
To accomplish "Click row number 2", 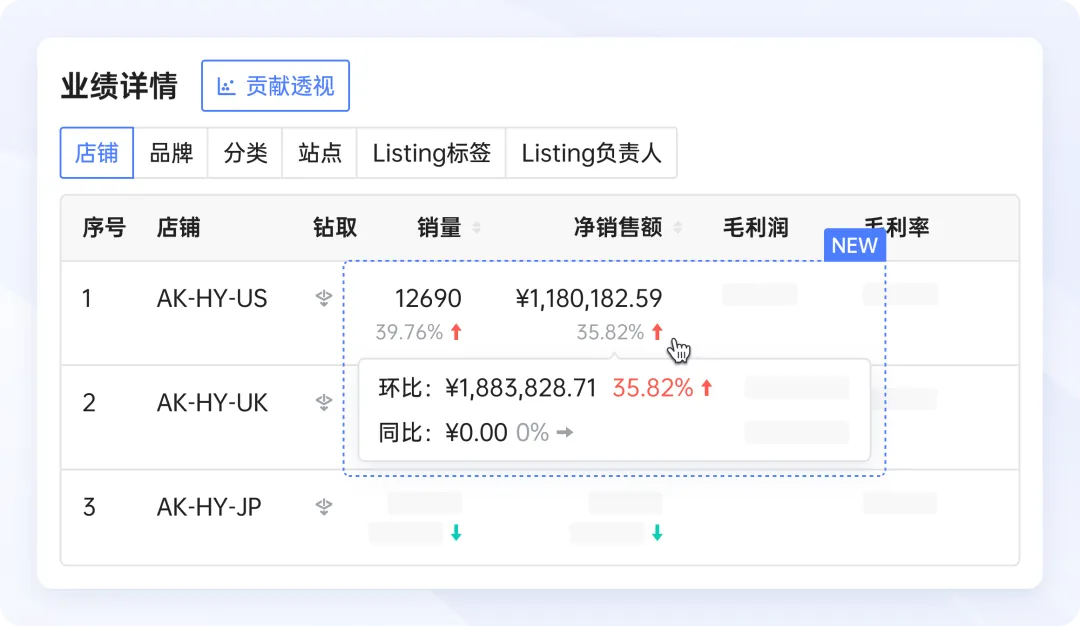I will [x=89, y=402].
